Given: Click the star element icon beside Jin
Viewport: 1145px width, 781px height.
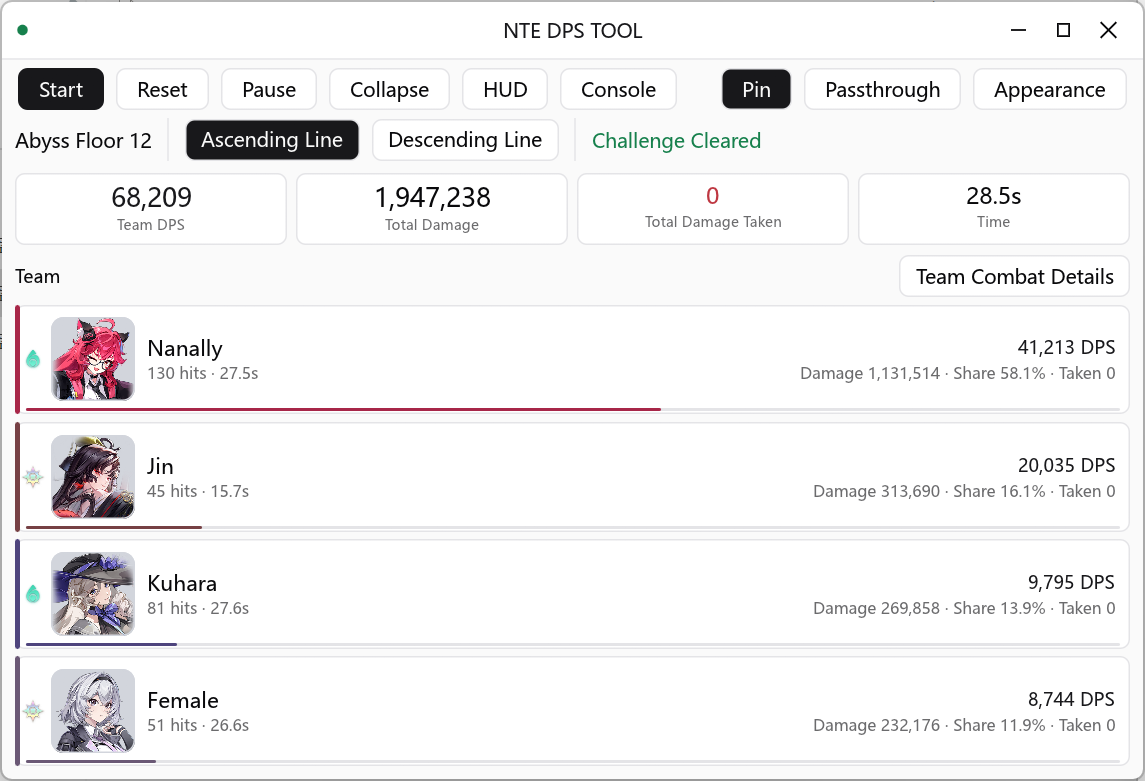Looking at the screenshot, I should point(33,477).
